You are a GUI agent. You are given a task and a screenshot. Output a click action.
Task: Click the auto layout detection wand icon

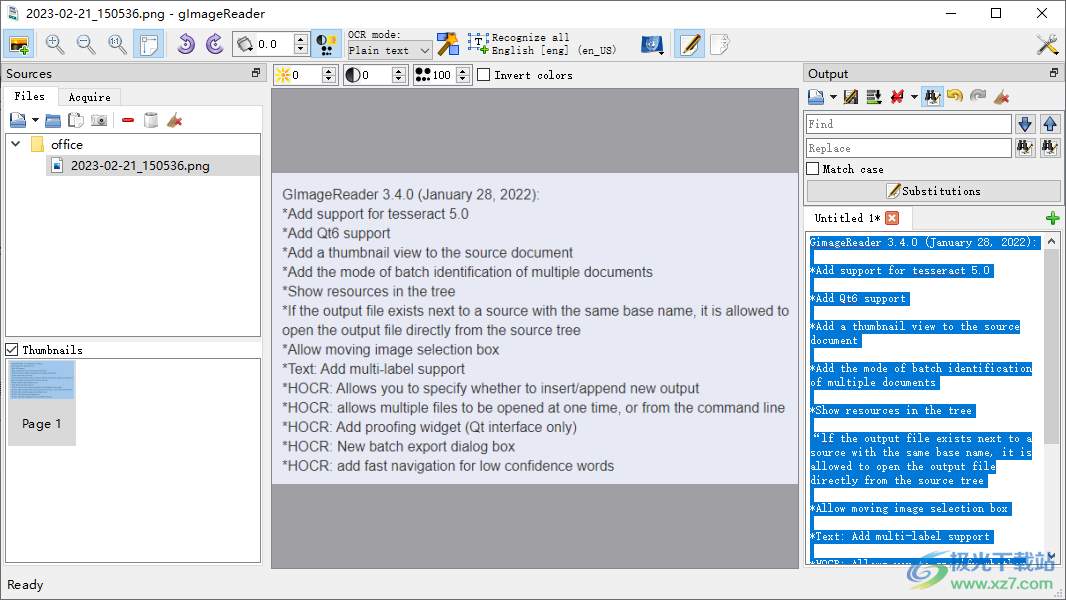pyautogui.click(x=448, y=44)
